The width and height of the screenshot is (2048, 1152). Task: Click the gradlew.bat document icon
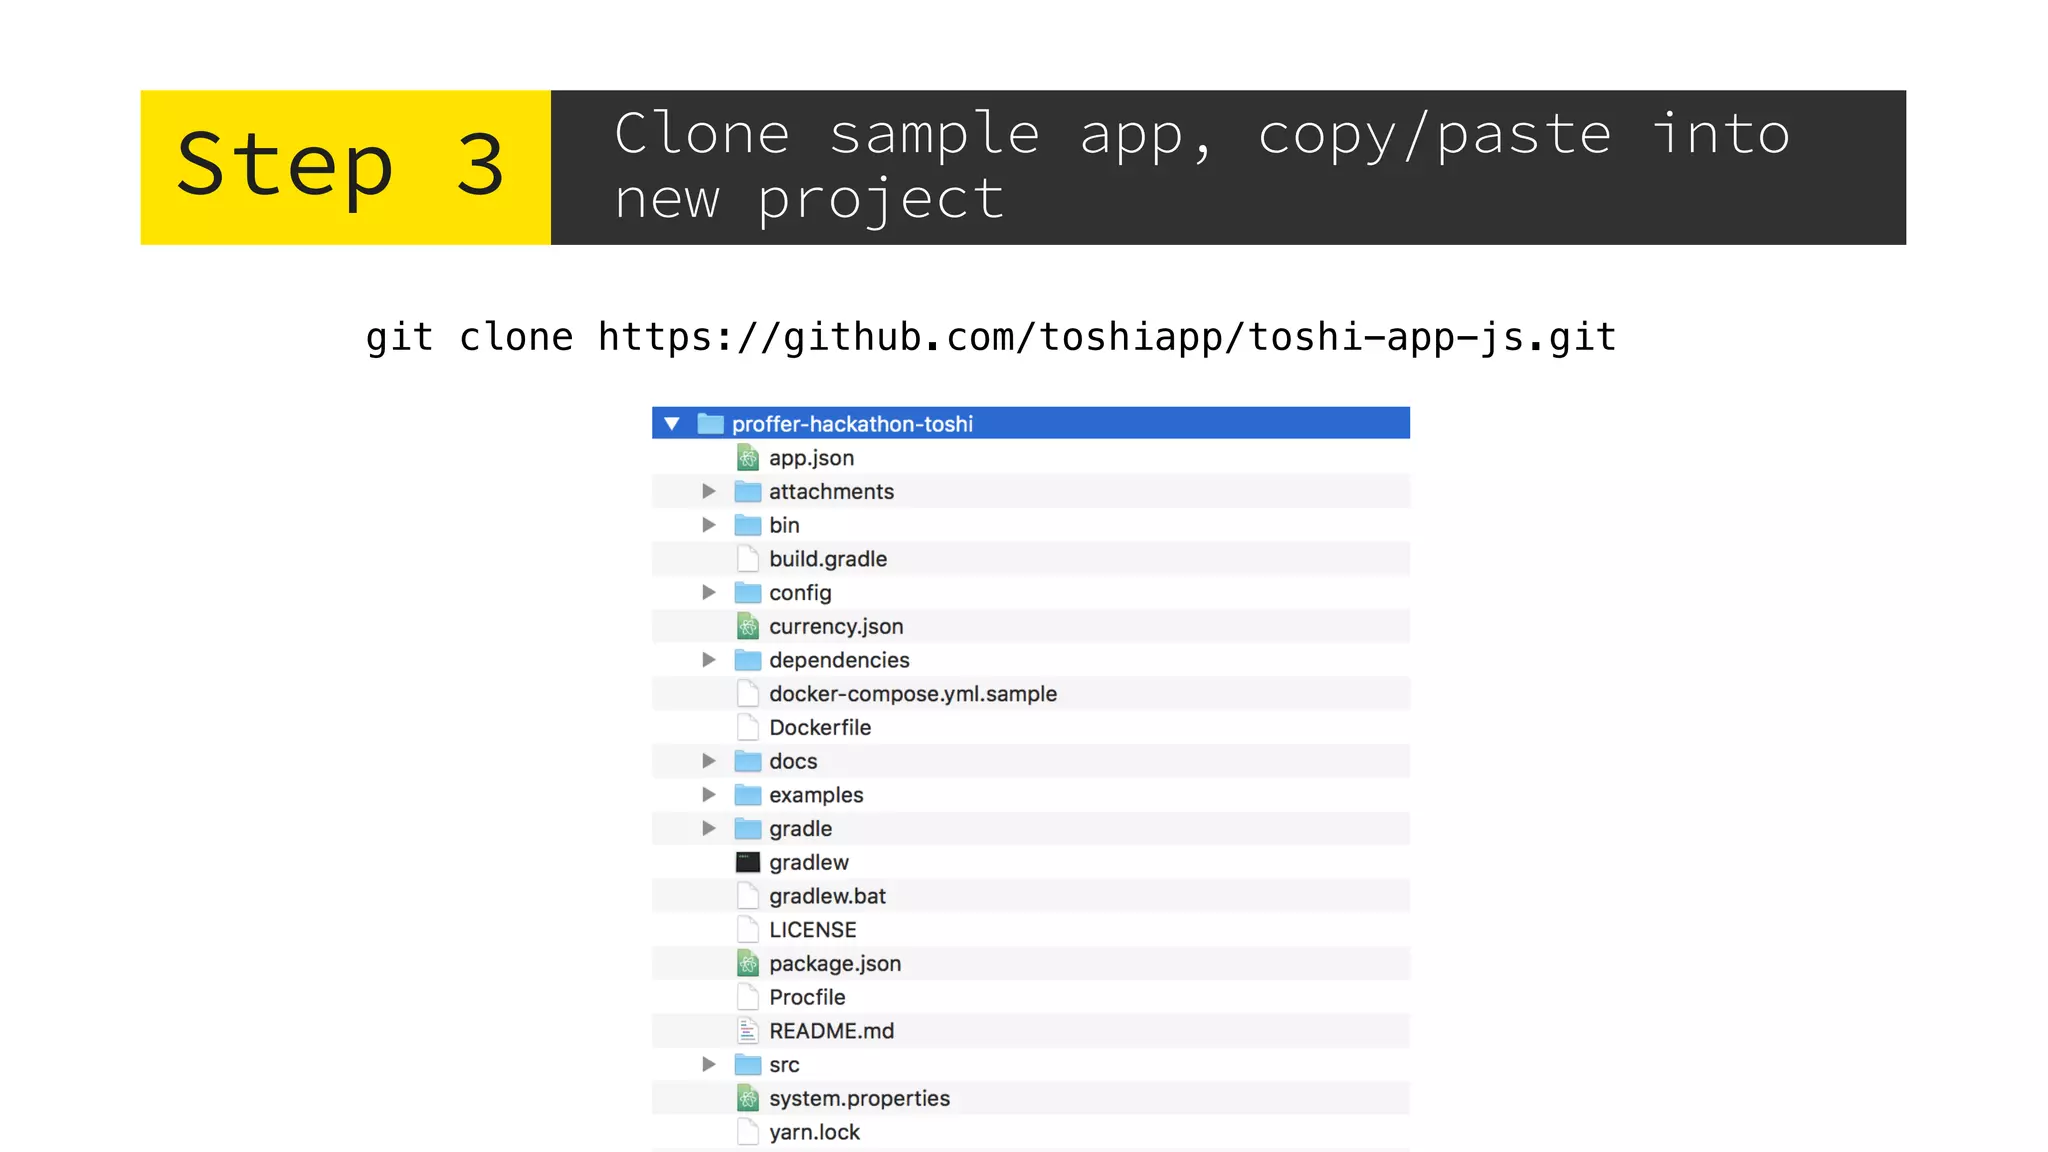748,896
